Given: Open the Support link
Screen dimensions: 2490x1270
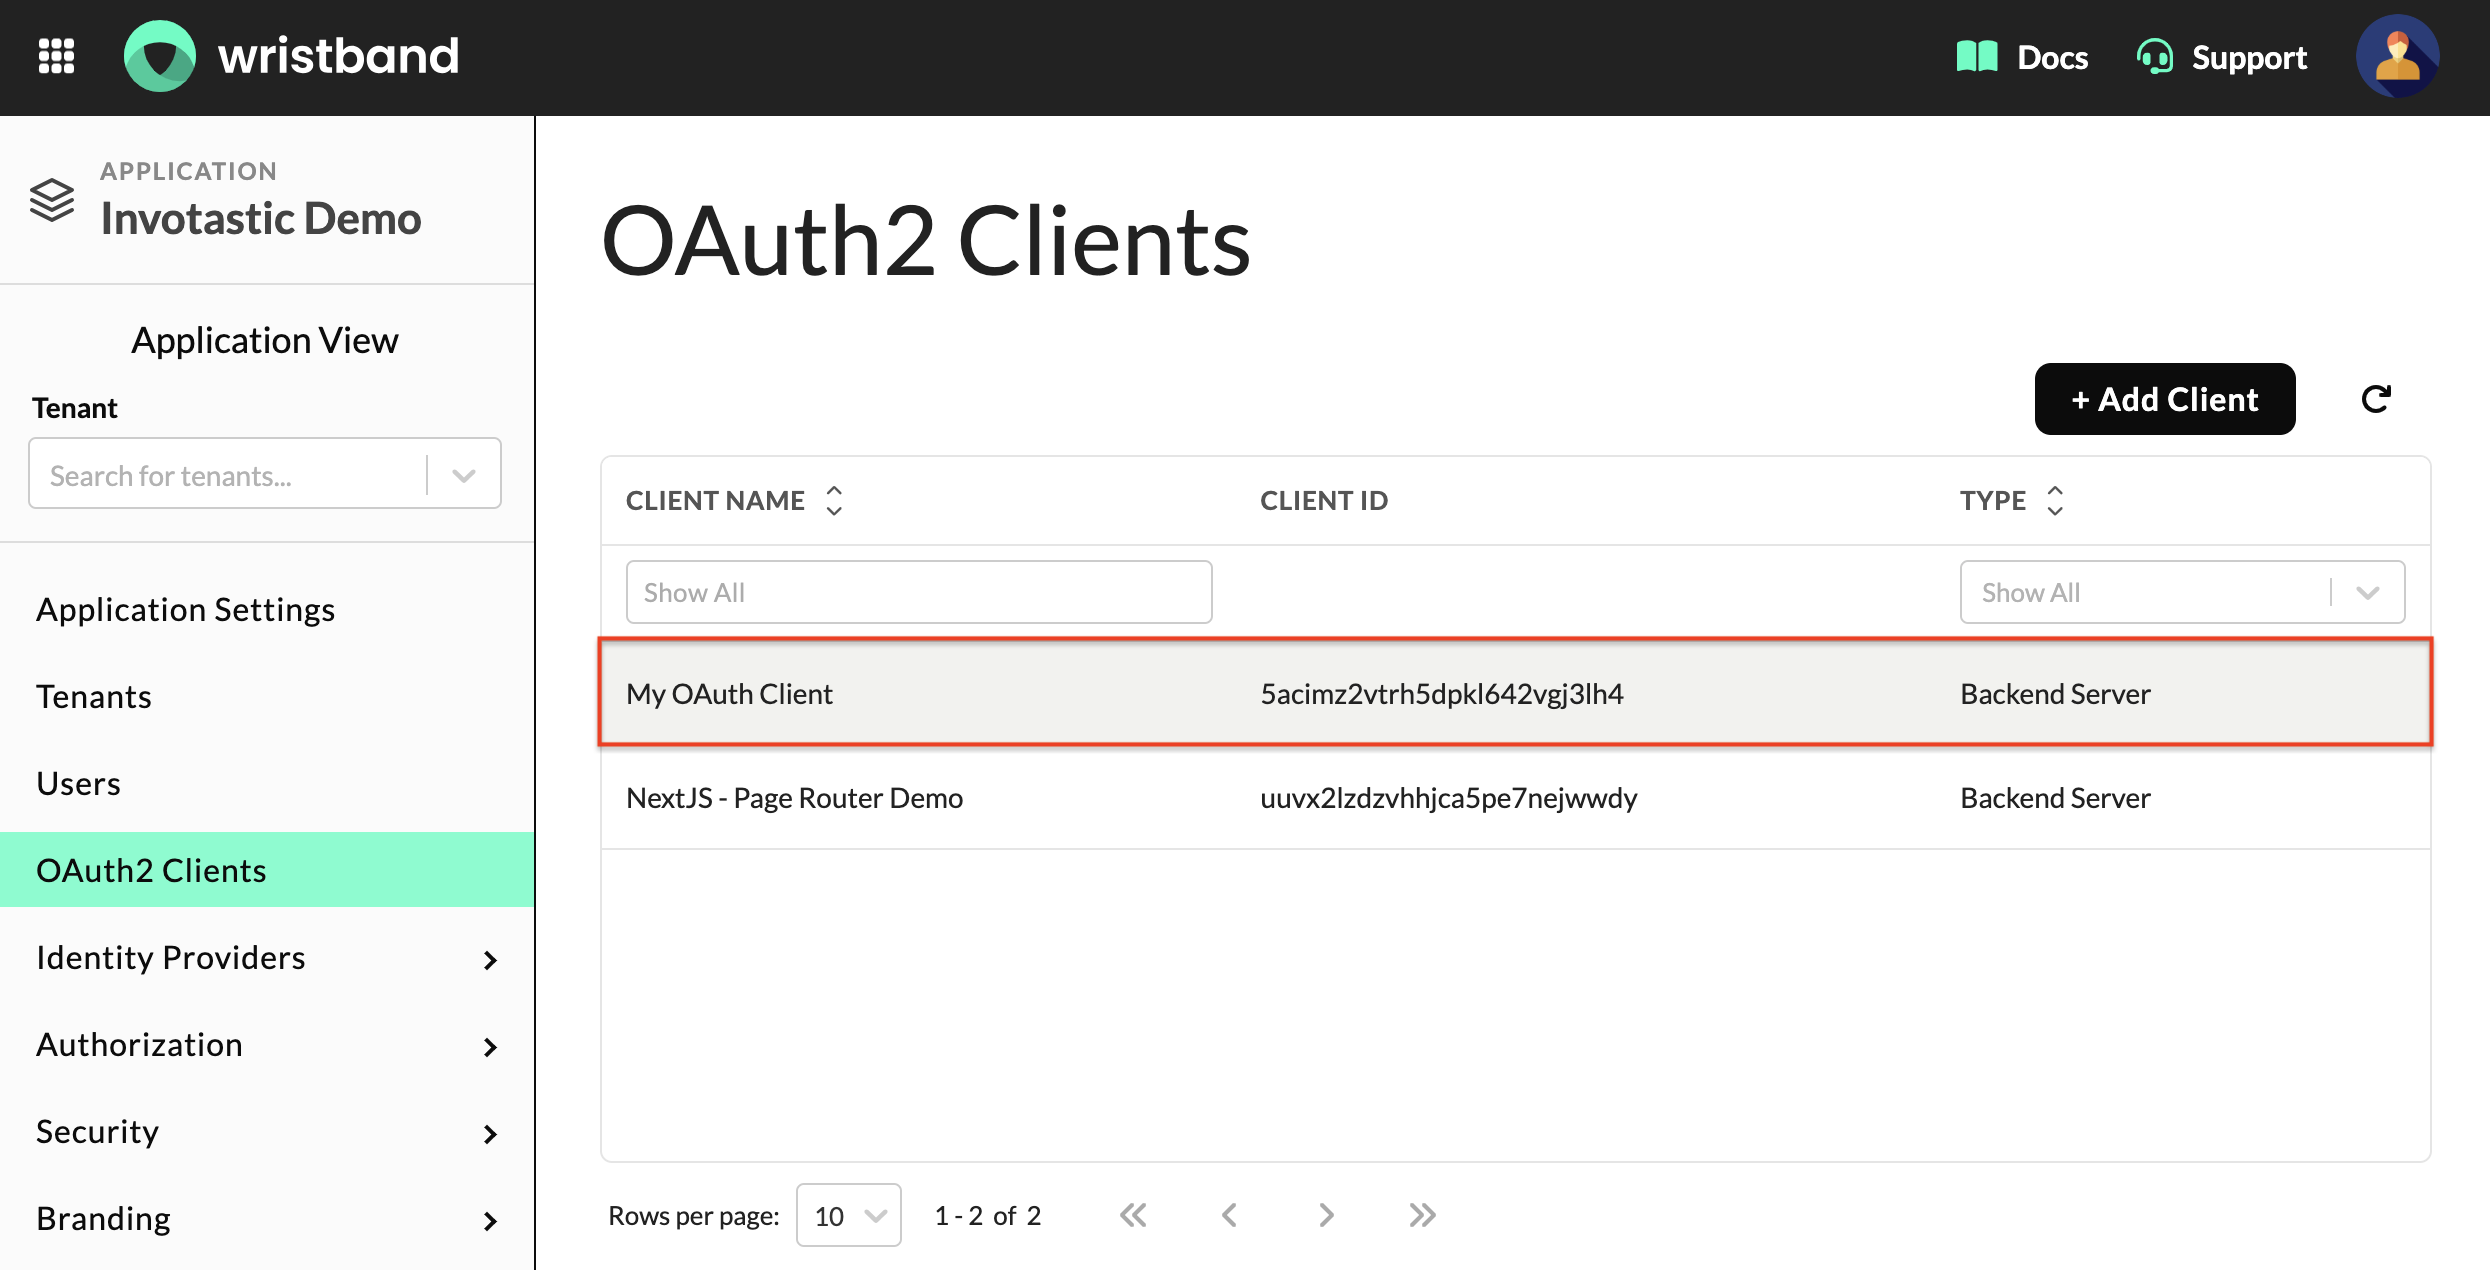Looking at the screenshot, I should click(x=2249, y=57).
